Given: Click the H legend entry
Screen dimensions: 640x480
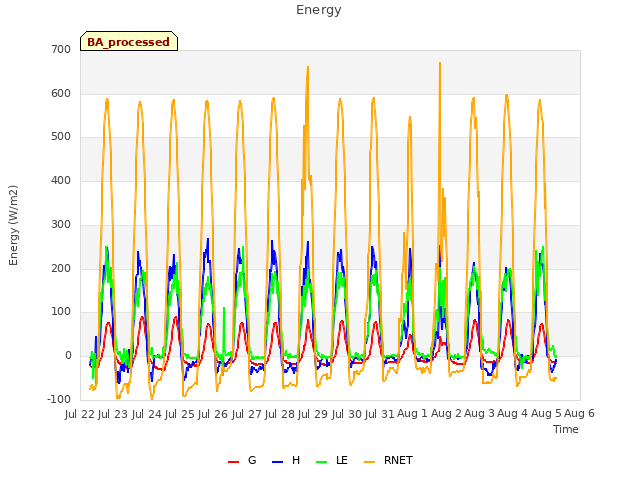Looking at the screenshot, I should 286,460.
